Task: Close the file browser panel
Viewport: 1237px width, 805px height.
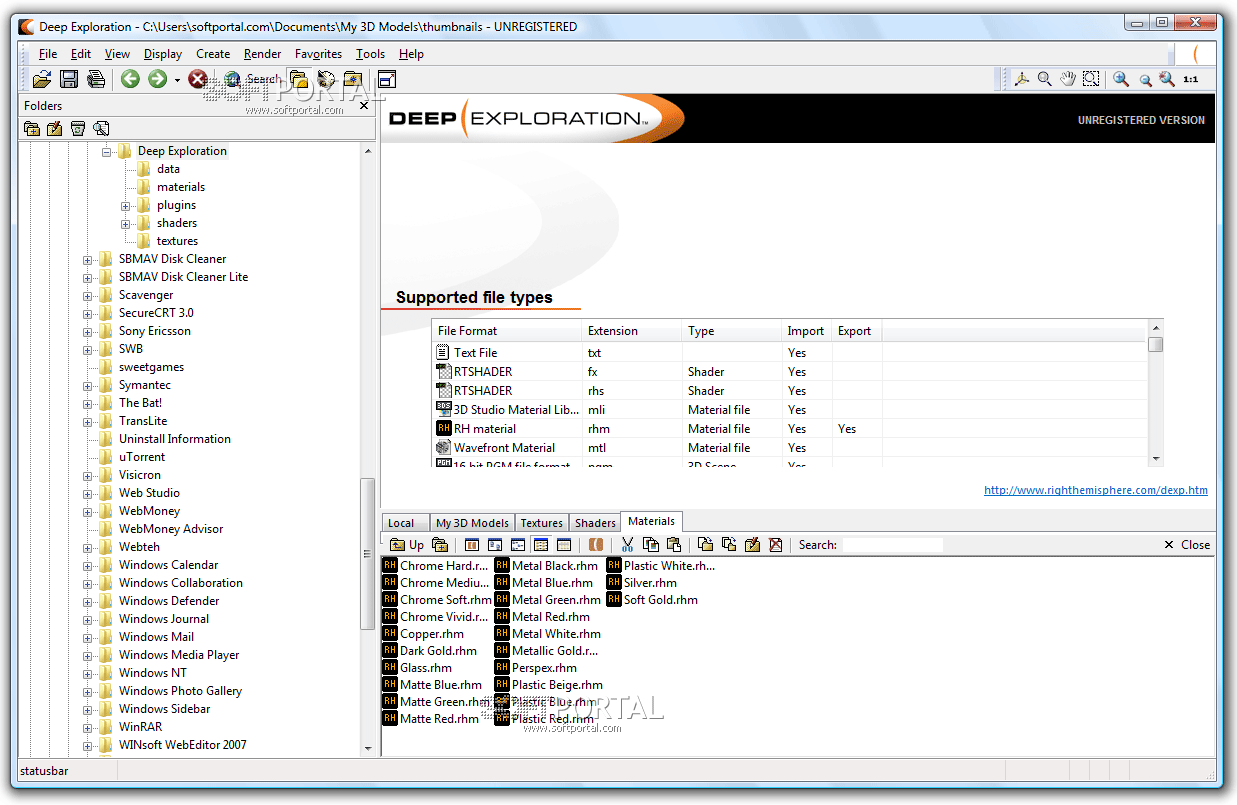Action: coord(1187,545)
